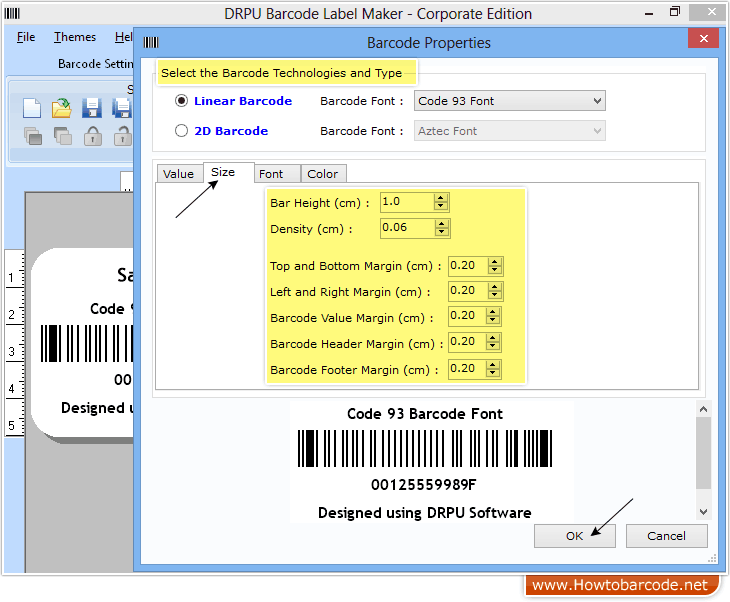Image resolution: width=730 pixels, height=602 pixels.
Task: Click the Save All double floppy icon
Action: click(122, 108)
